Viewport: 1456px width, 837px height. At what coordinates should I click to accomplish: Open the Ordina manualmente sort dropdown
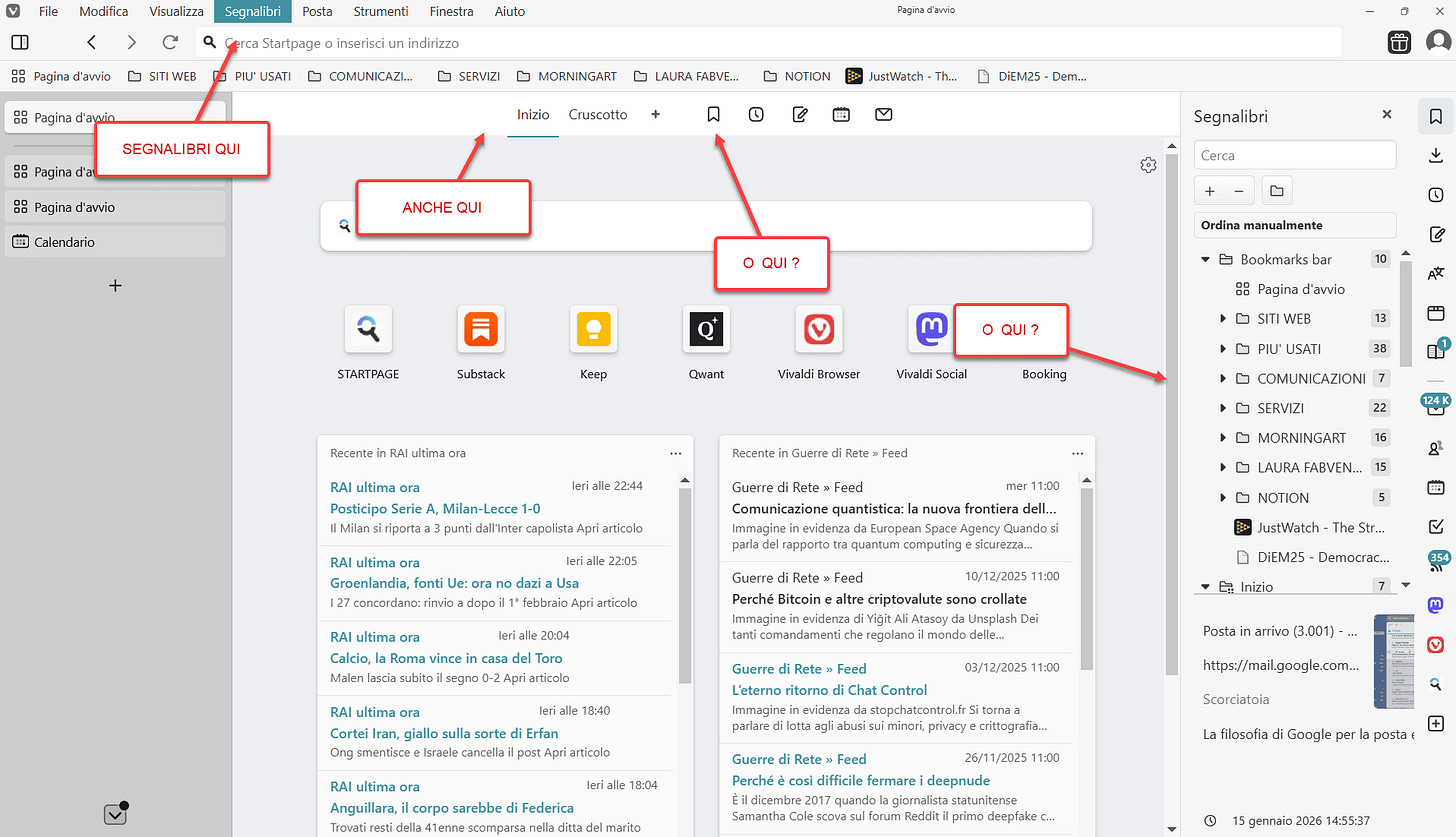coord(1295,225)
